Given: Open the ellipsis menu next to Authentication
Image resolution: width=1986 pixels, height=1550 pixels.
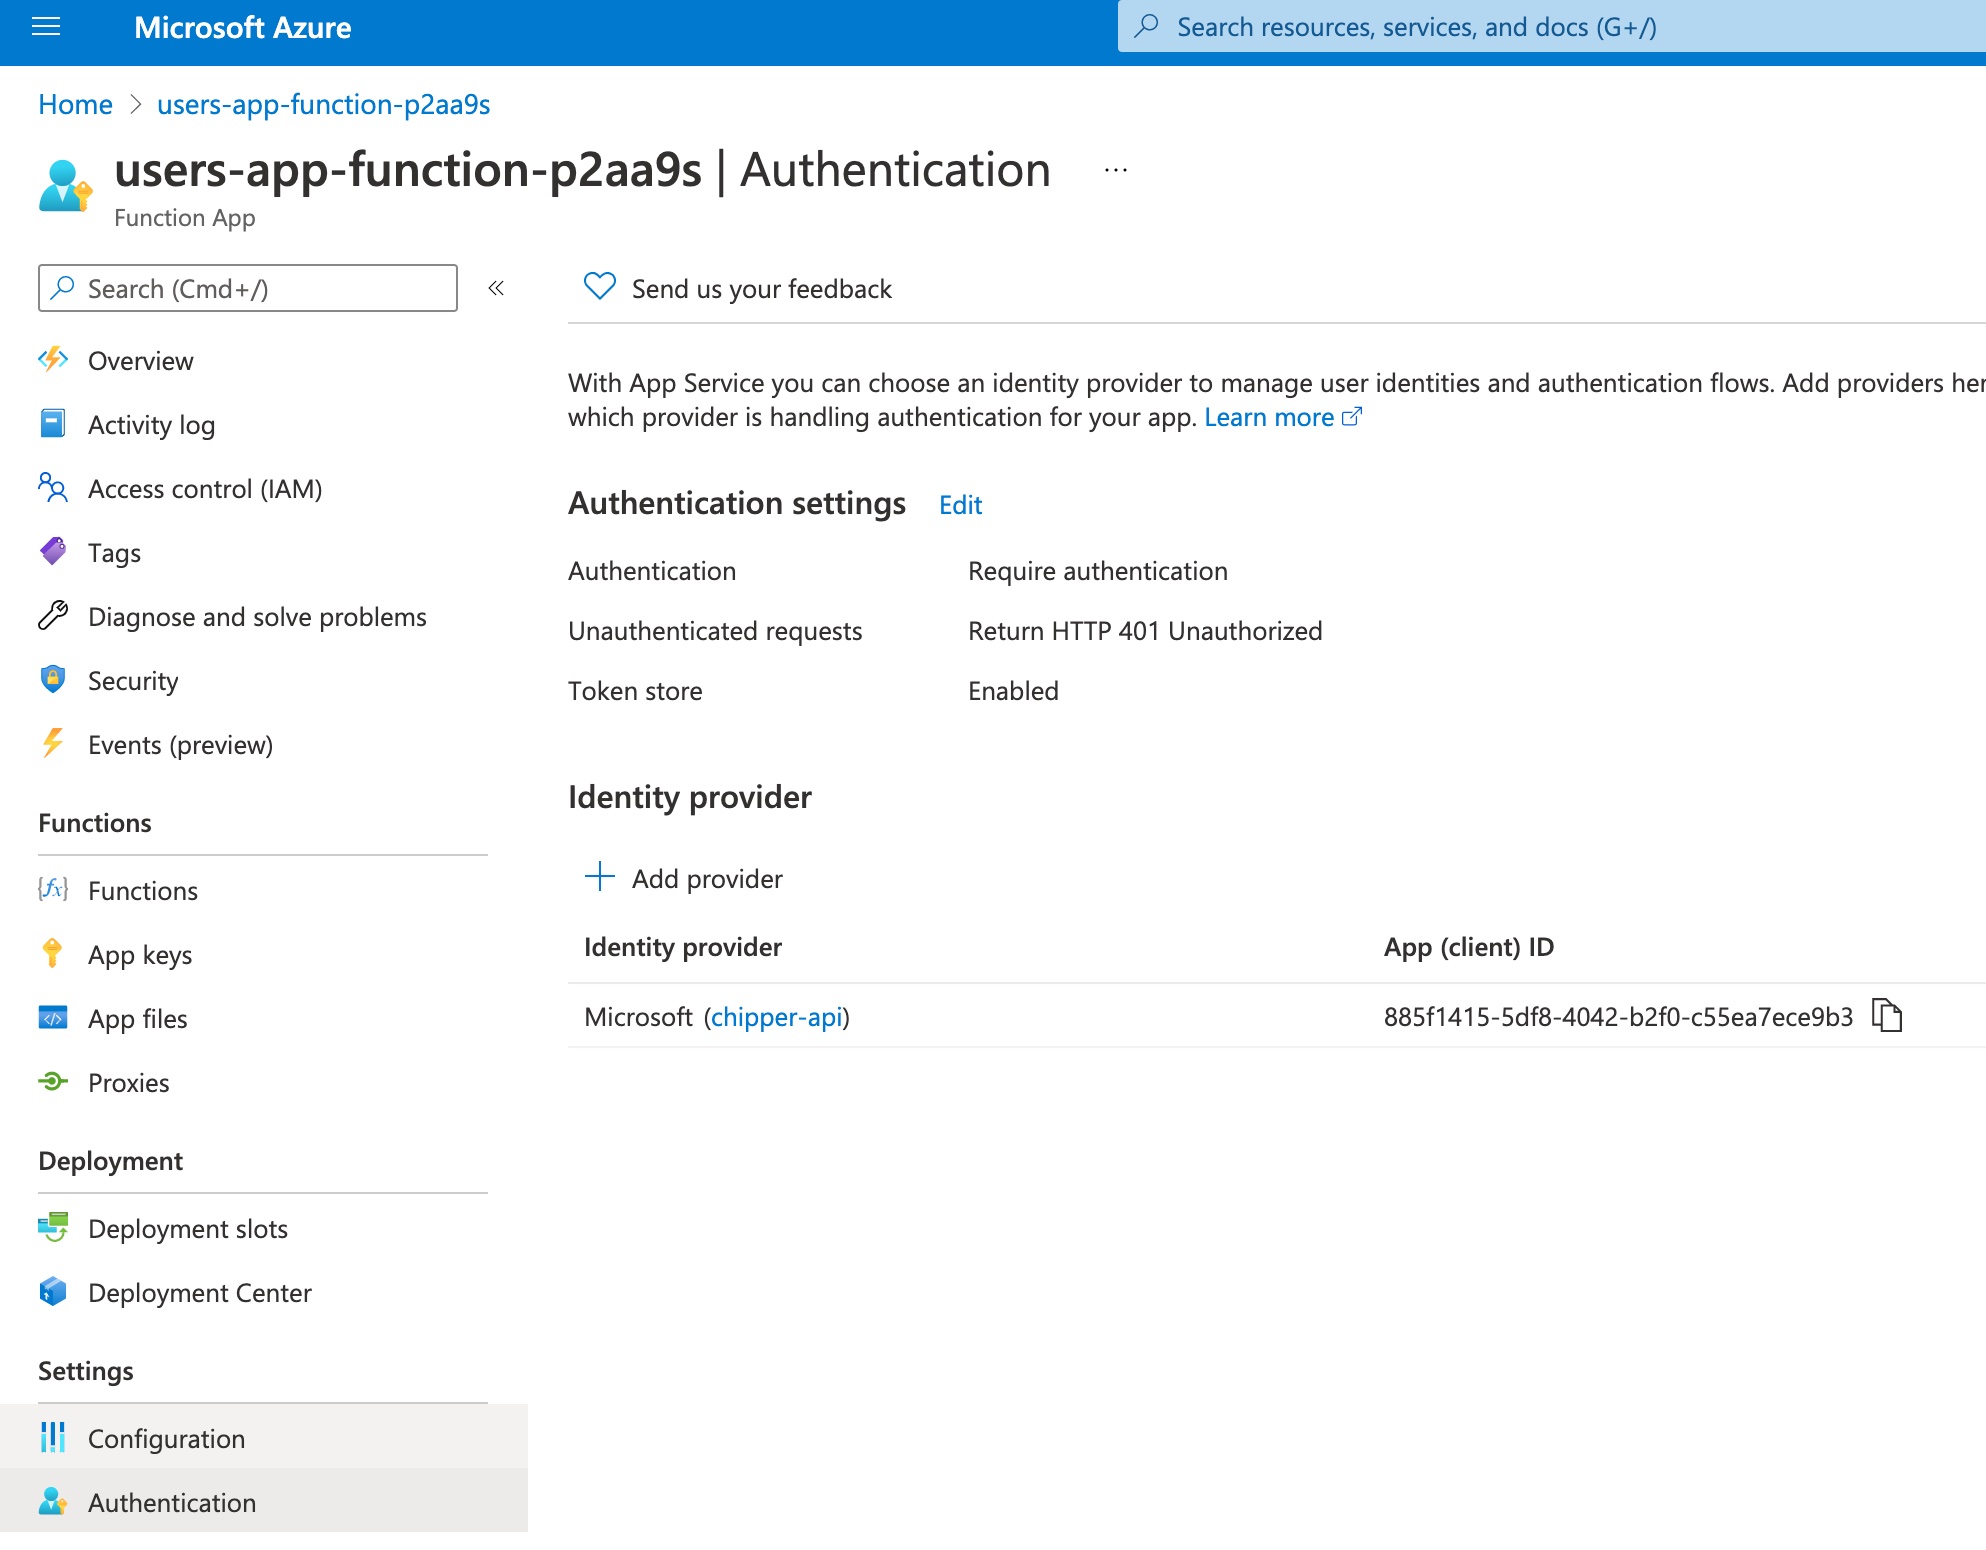Looking at the screenshot, I should click(x=1114, y=168).
